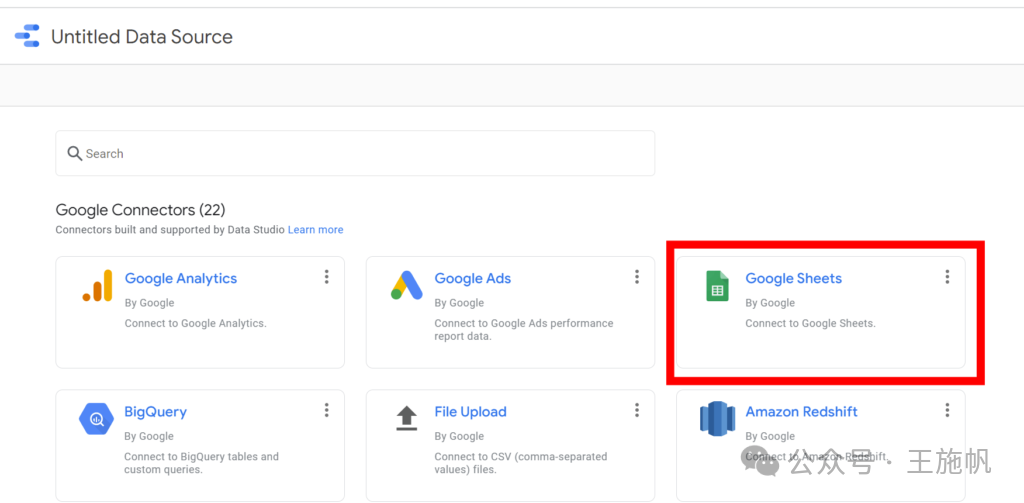
Task: Click 'Connect to Google Analytics.' description
Action: pyautogui.click(x=196, y=323)
